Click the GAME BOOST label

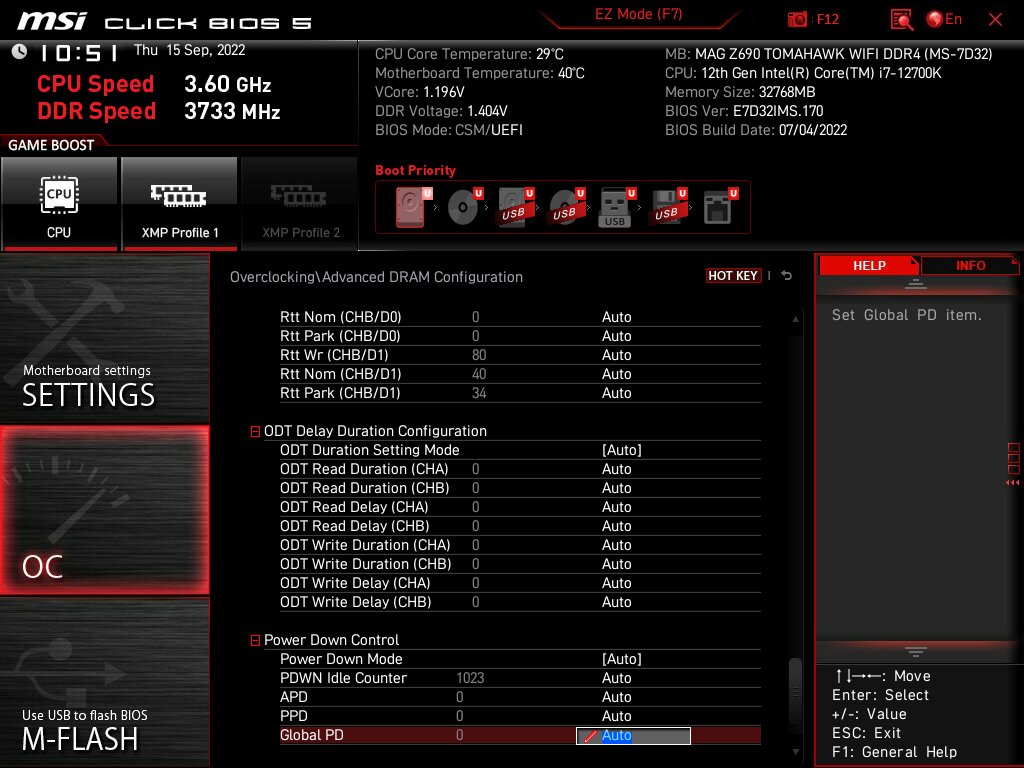[x=51, y=145]
